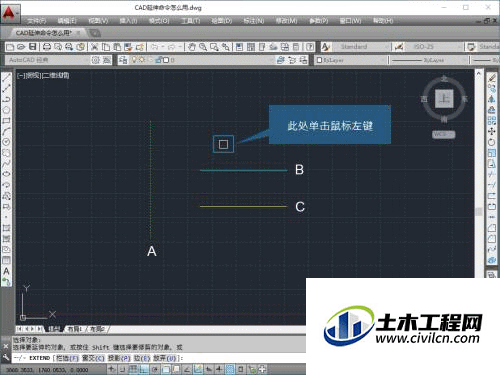Screen dimensions: 500x375
Task: Select the Arc draw tool
Action: point(6,131)
